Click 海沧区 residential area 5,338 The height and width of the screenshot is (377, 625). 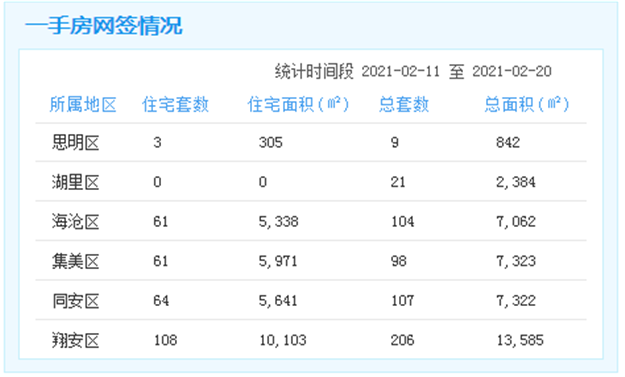[279, 222]
